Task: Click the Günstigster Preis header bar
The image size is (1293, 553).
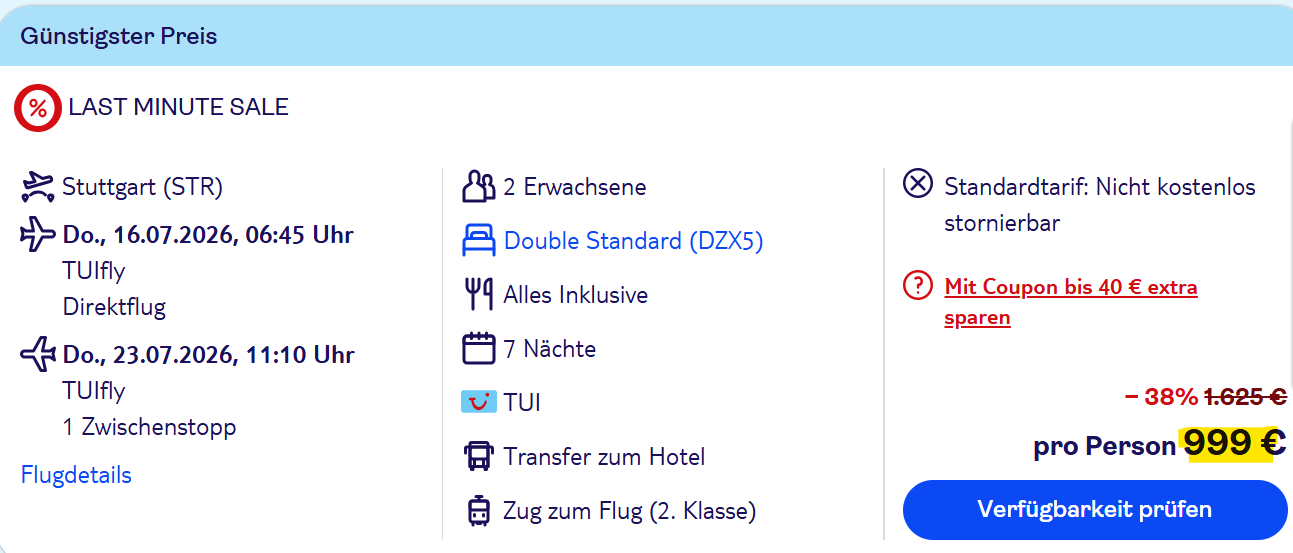Action: point(646,36)
